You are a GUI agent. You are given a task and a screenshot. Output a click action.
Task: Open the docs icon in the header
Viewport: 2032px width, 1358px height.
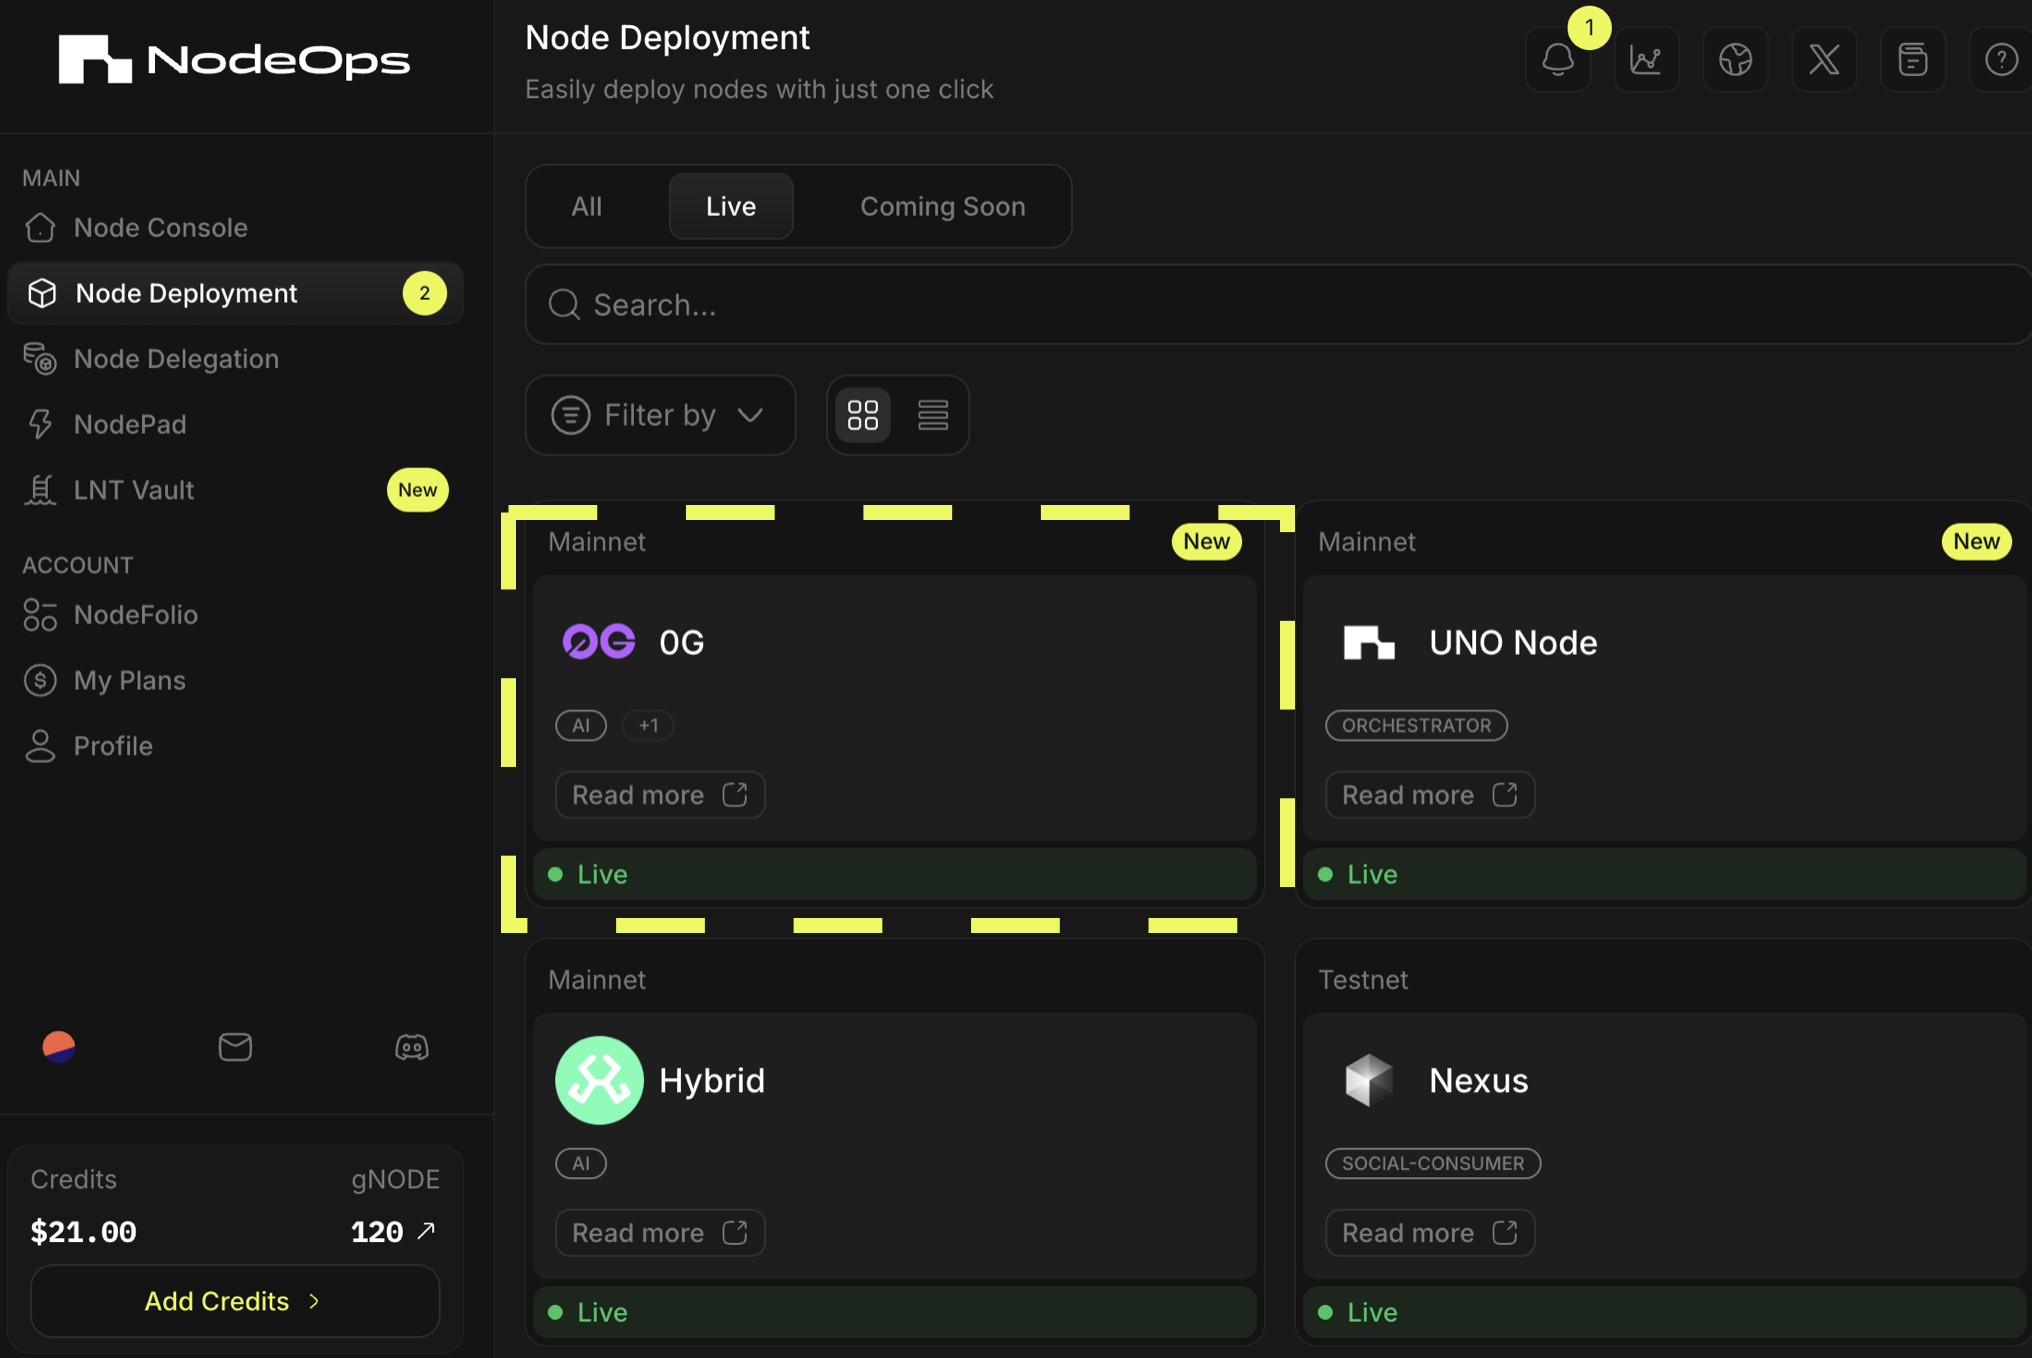(x=1913, y=59)
